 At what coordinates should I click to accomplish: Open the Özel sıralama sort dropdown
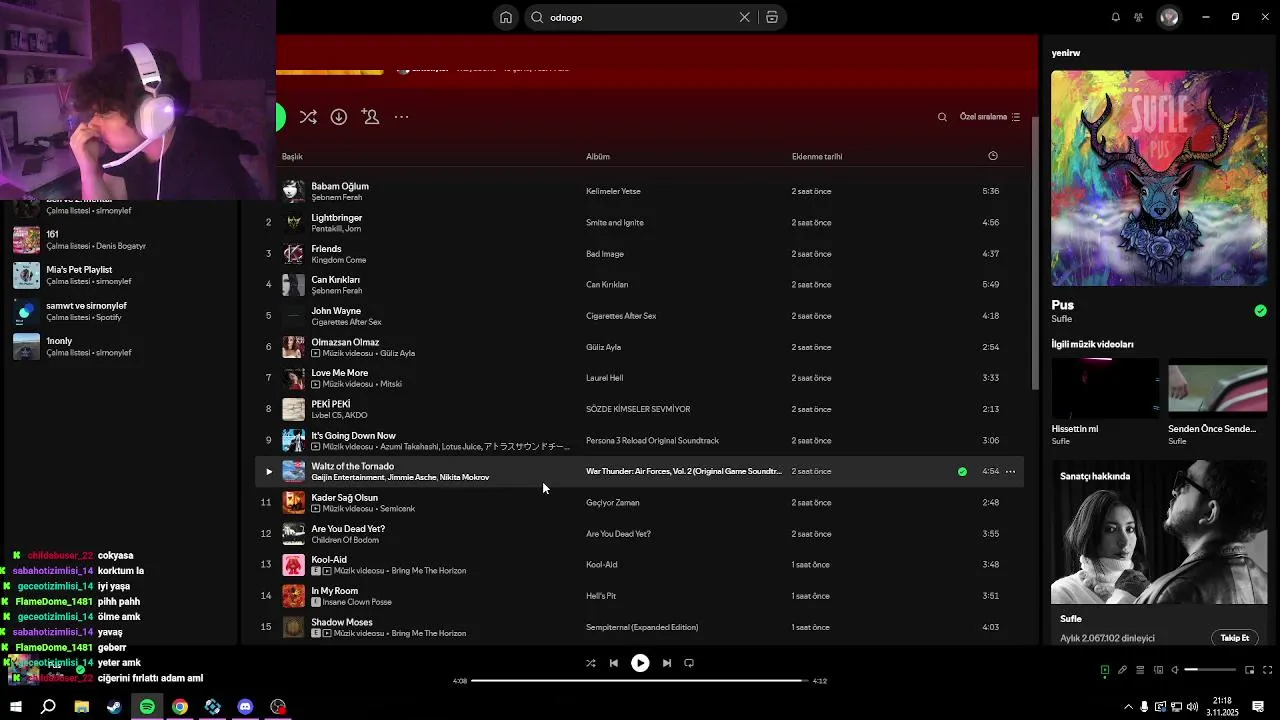click(x=990, y=117)
